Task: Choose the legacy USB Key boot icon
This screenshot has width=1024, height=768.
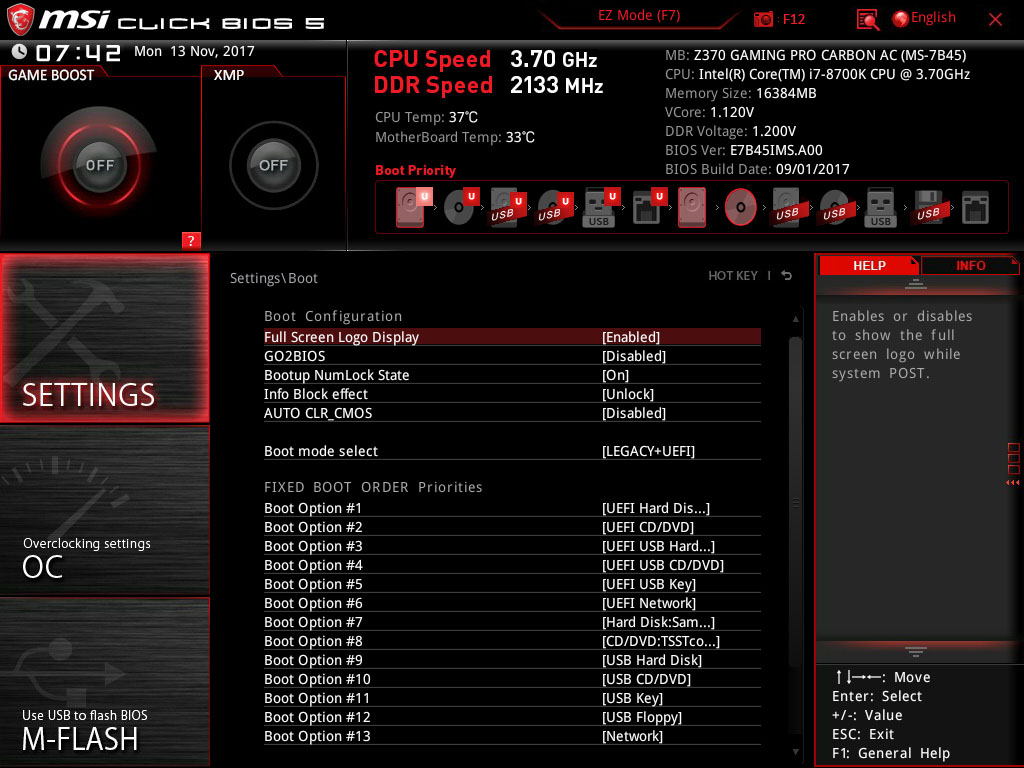Action: pos(880,207)
